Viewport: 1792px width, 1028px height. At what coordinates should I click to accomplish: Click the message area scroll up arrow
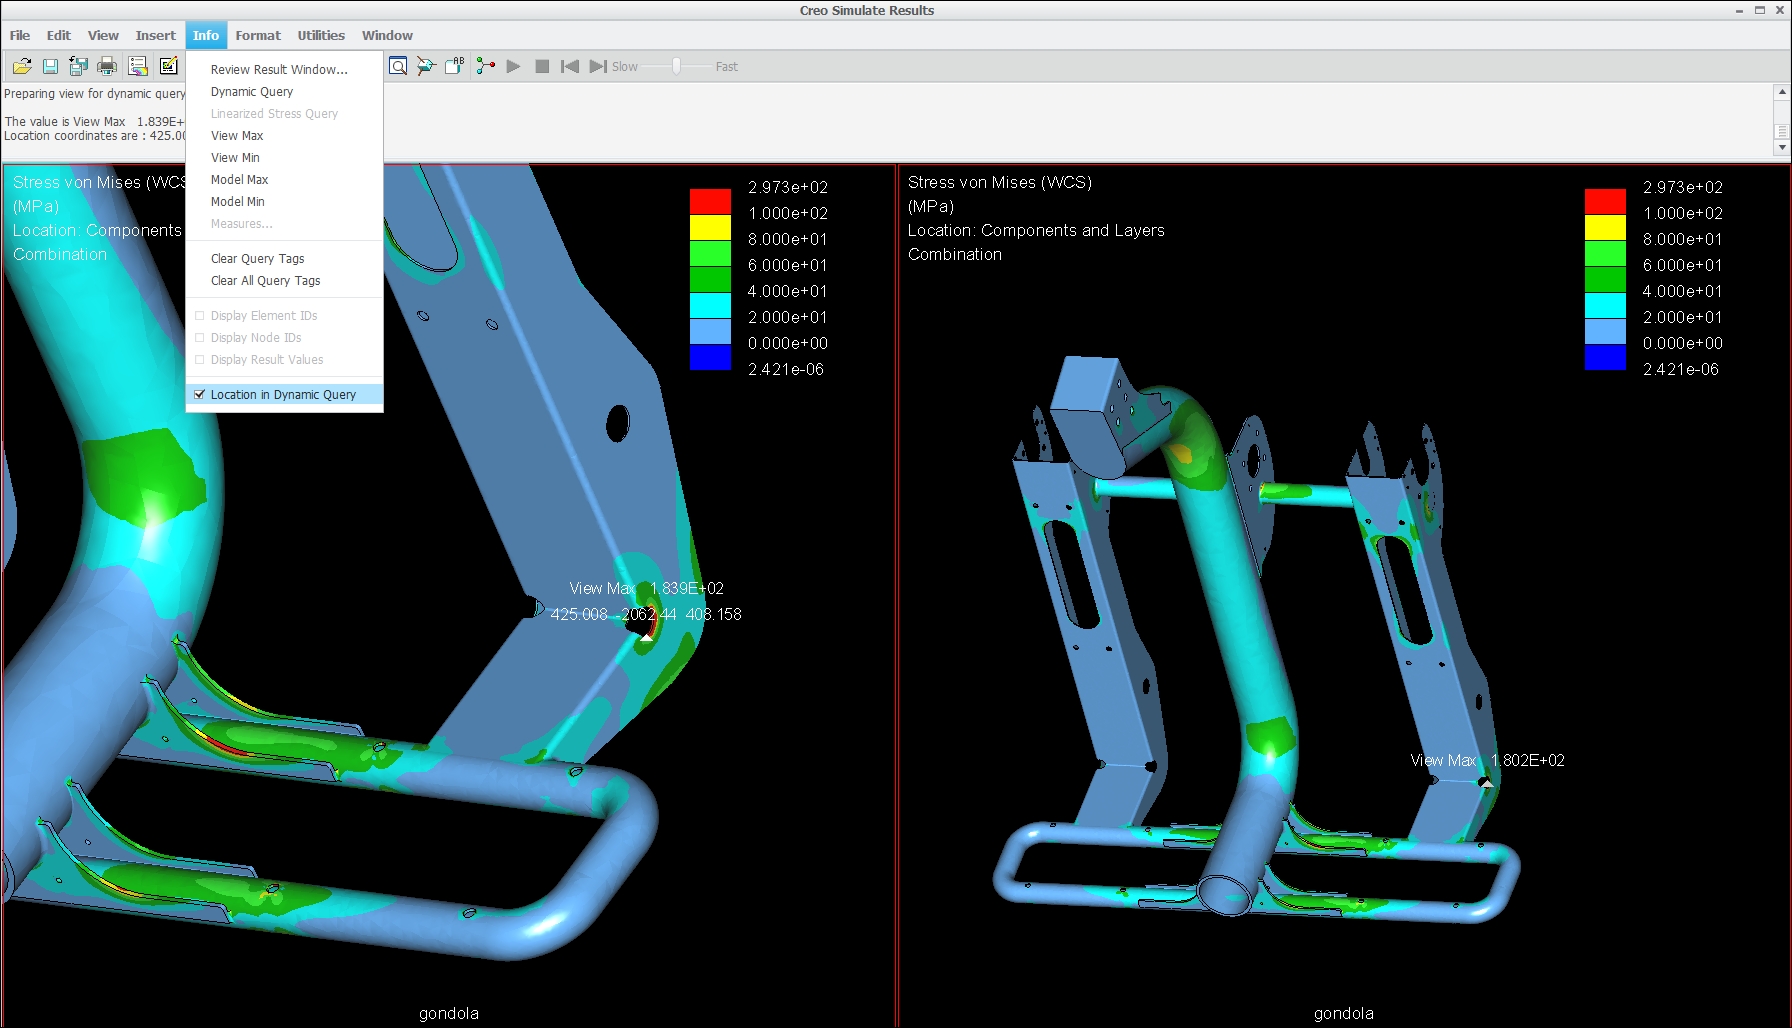[1781, 92]
